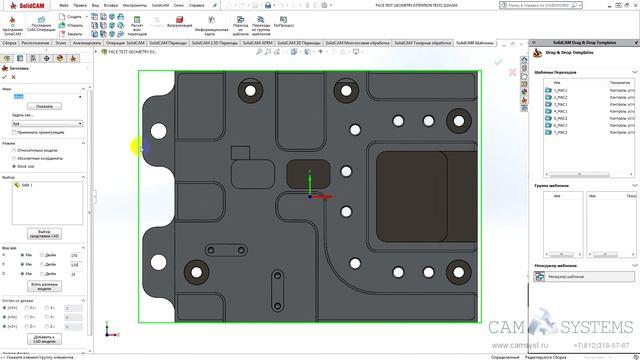Open the Информационная карта icon
The width and height of the screenshot is (640, 360).
tap(211, 20)
